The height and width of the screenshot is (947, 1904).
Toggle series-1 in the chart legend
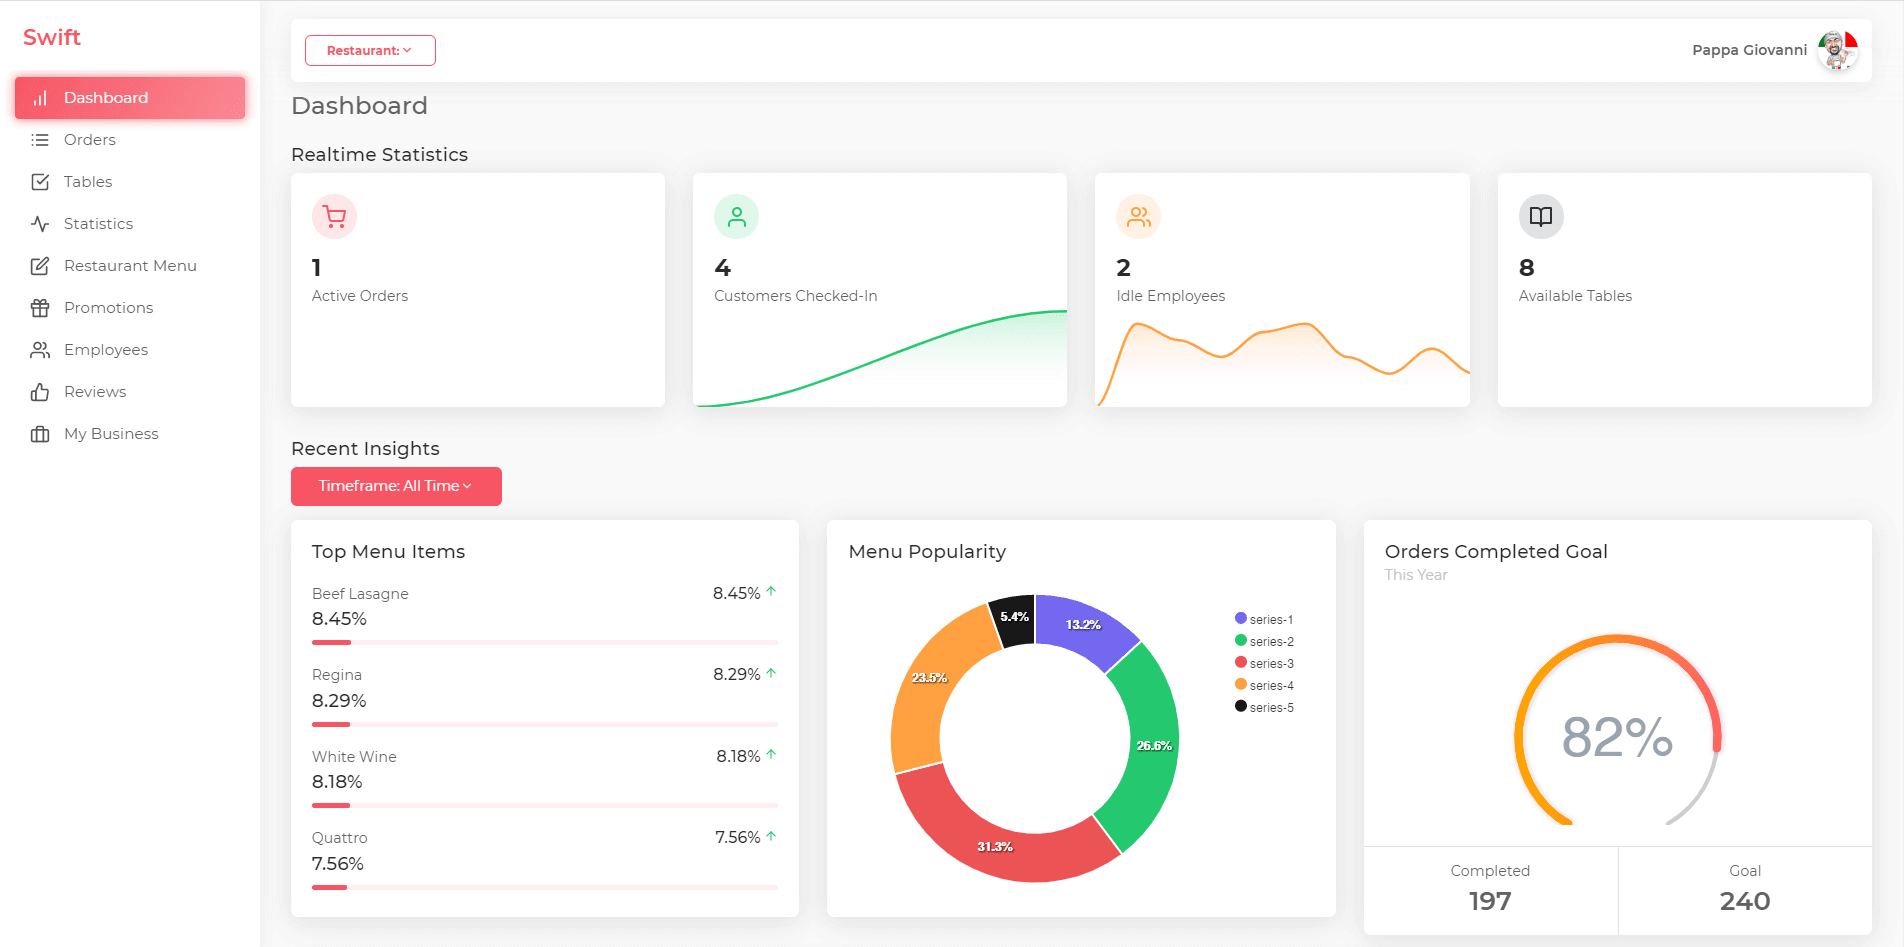click(1264, 619)
